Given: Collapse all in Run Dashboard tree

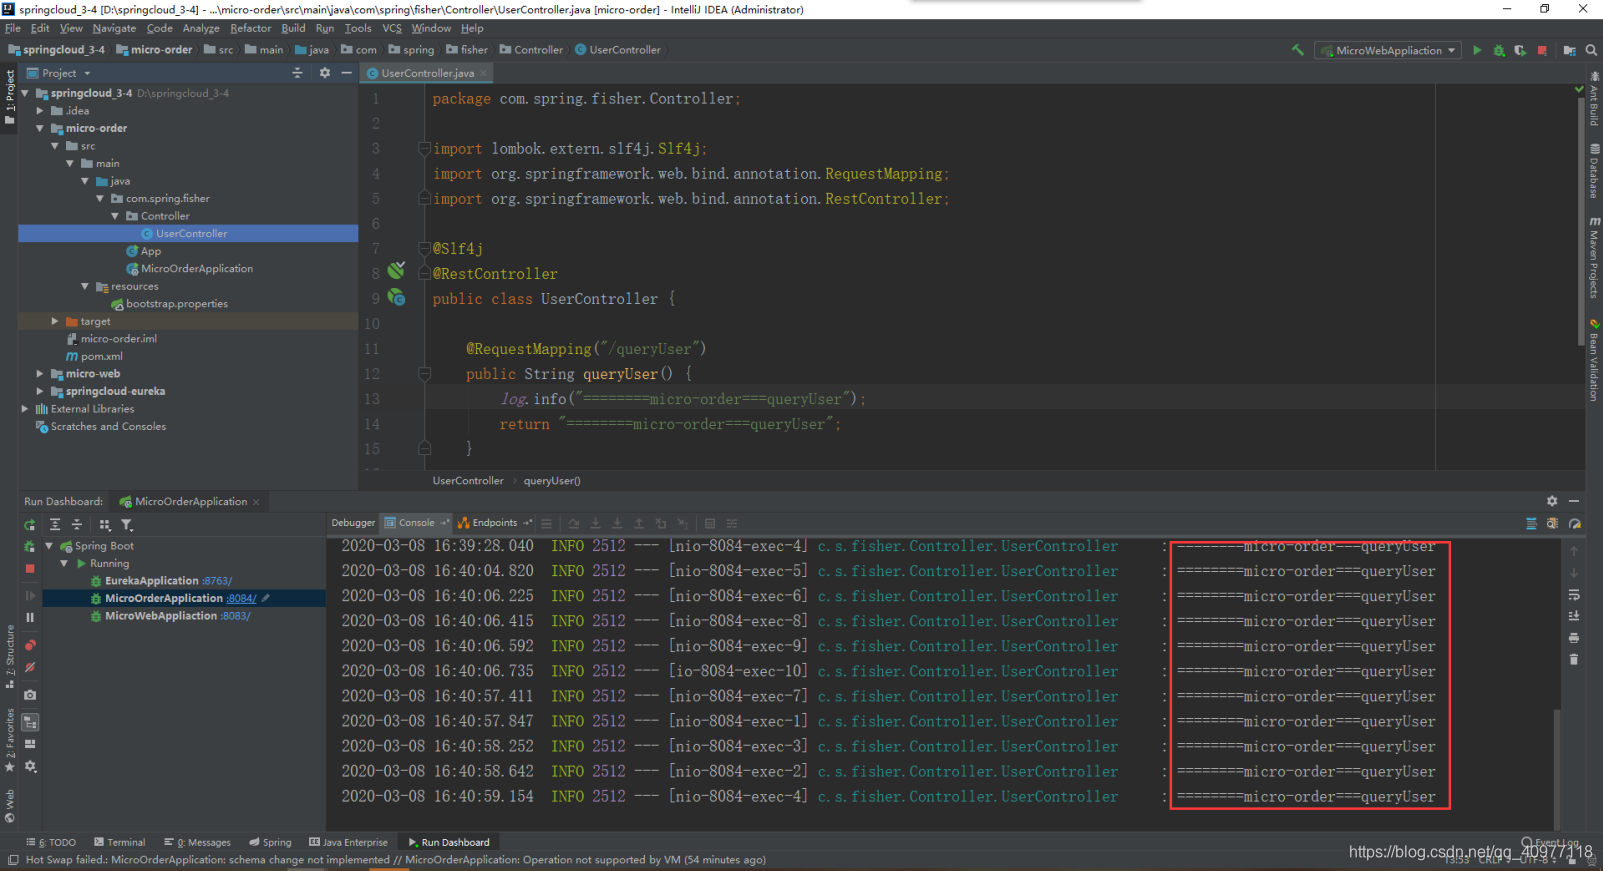Looking at the screenshot, I should [x=77, y=525].
